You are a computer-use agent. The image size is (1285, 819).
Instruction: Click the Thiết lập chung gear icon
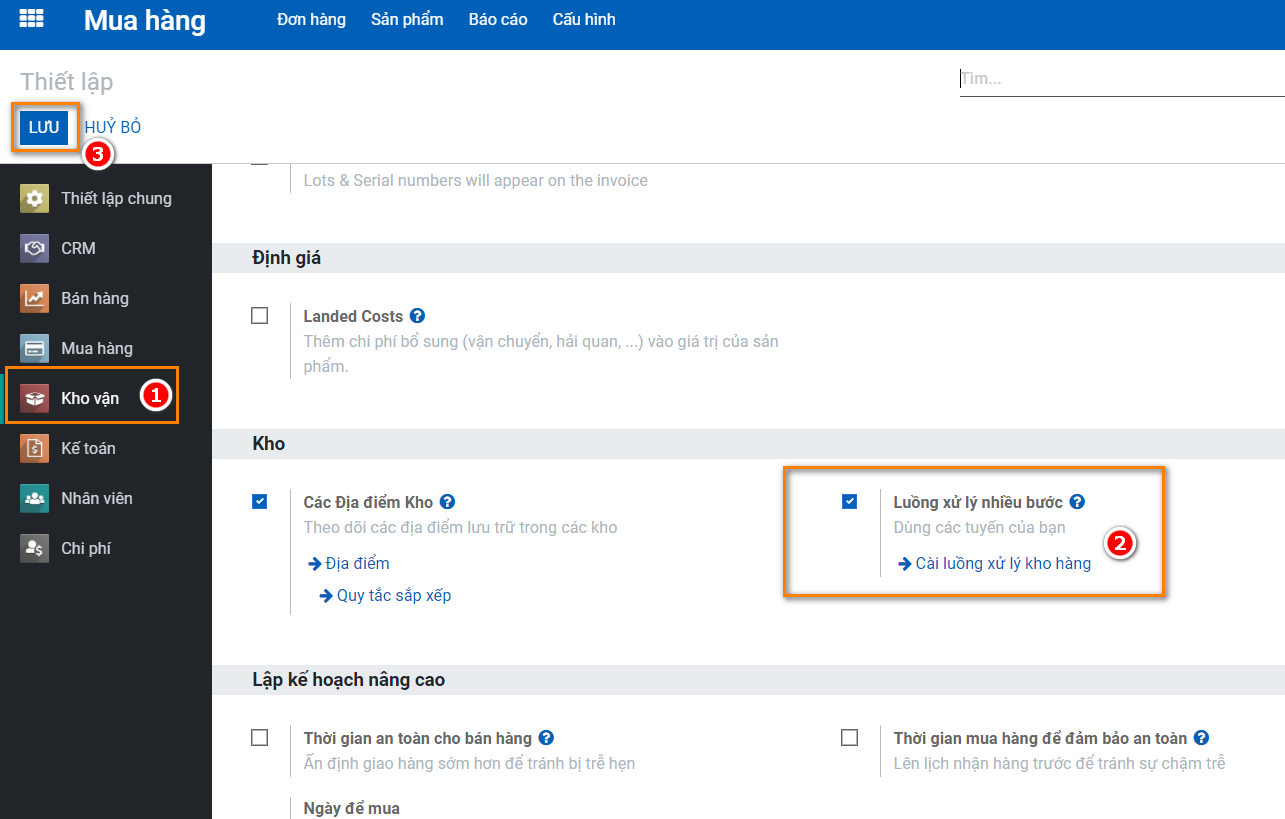[35, 198]
